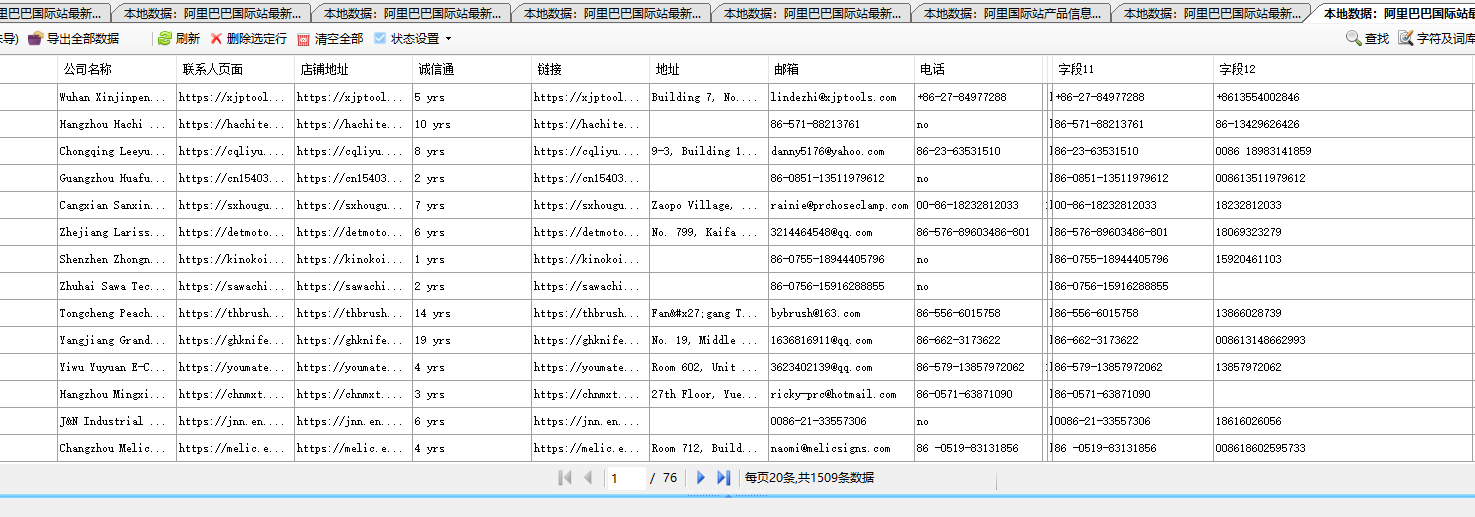The height and width of the screenshot is (517, 1475).
Task: Click the bybrush@163.com email cell
Action: coord(841,314)
